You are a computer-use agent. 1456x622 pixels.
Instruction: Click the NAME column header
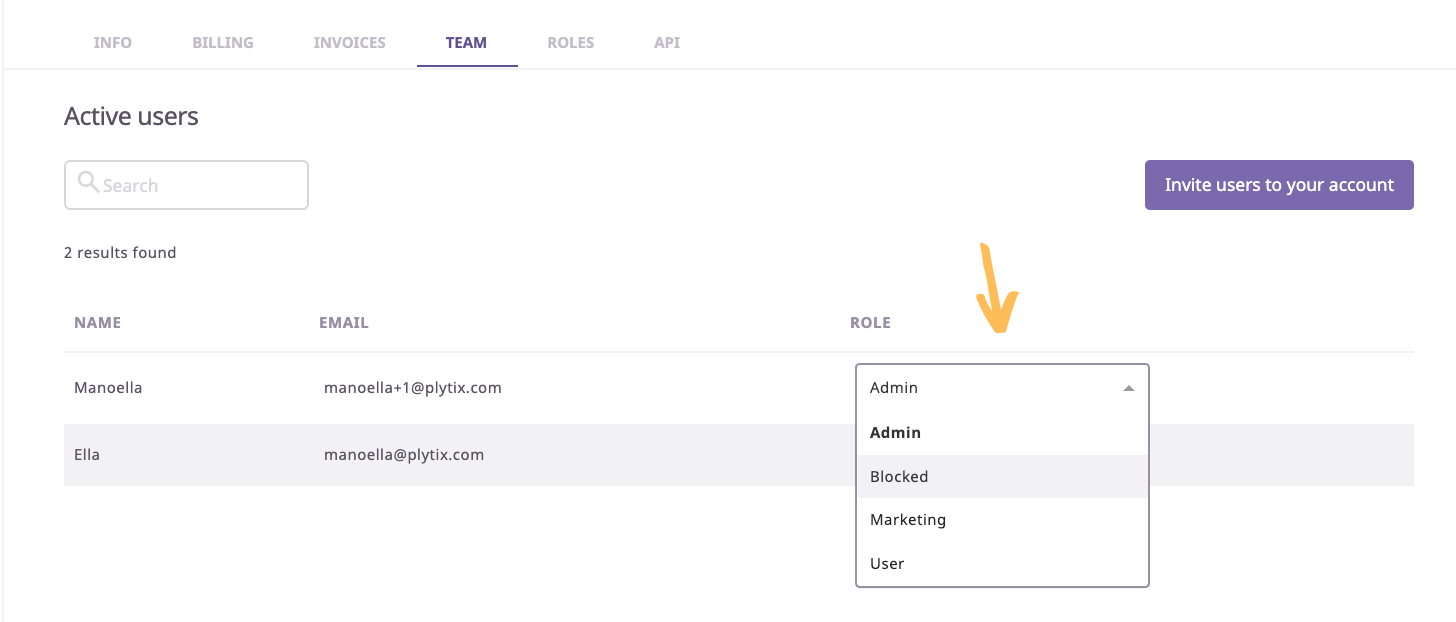tap(97, 323)
